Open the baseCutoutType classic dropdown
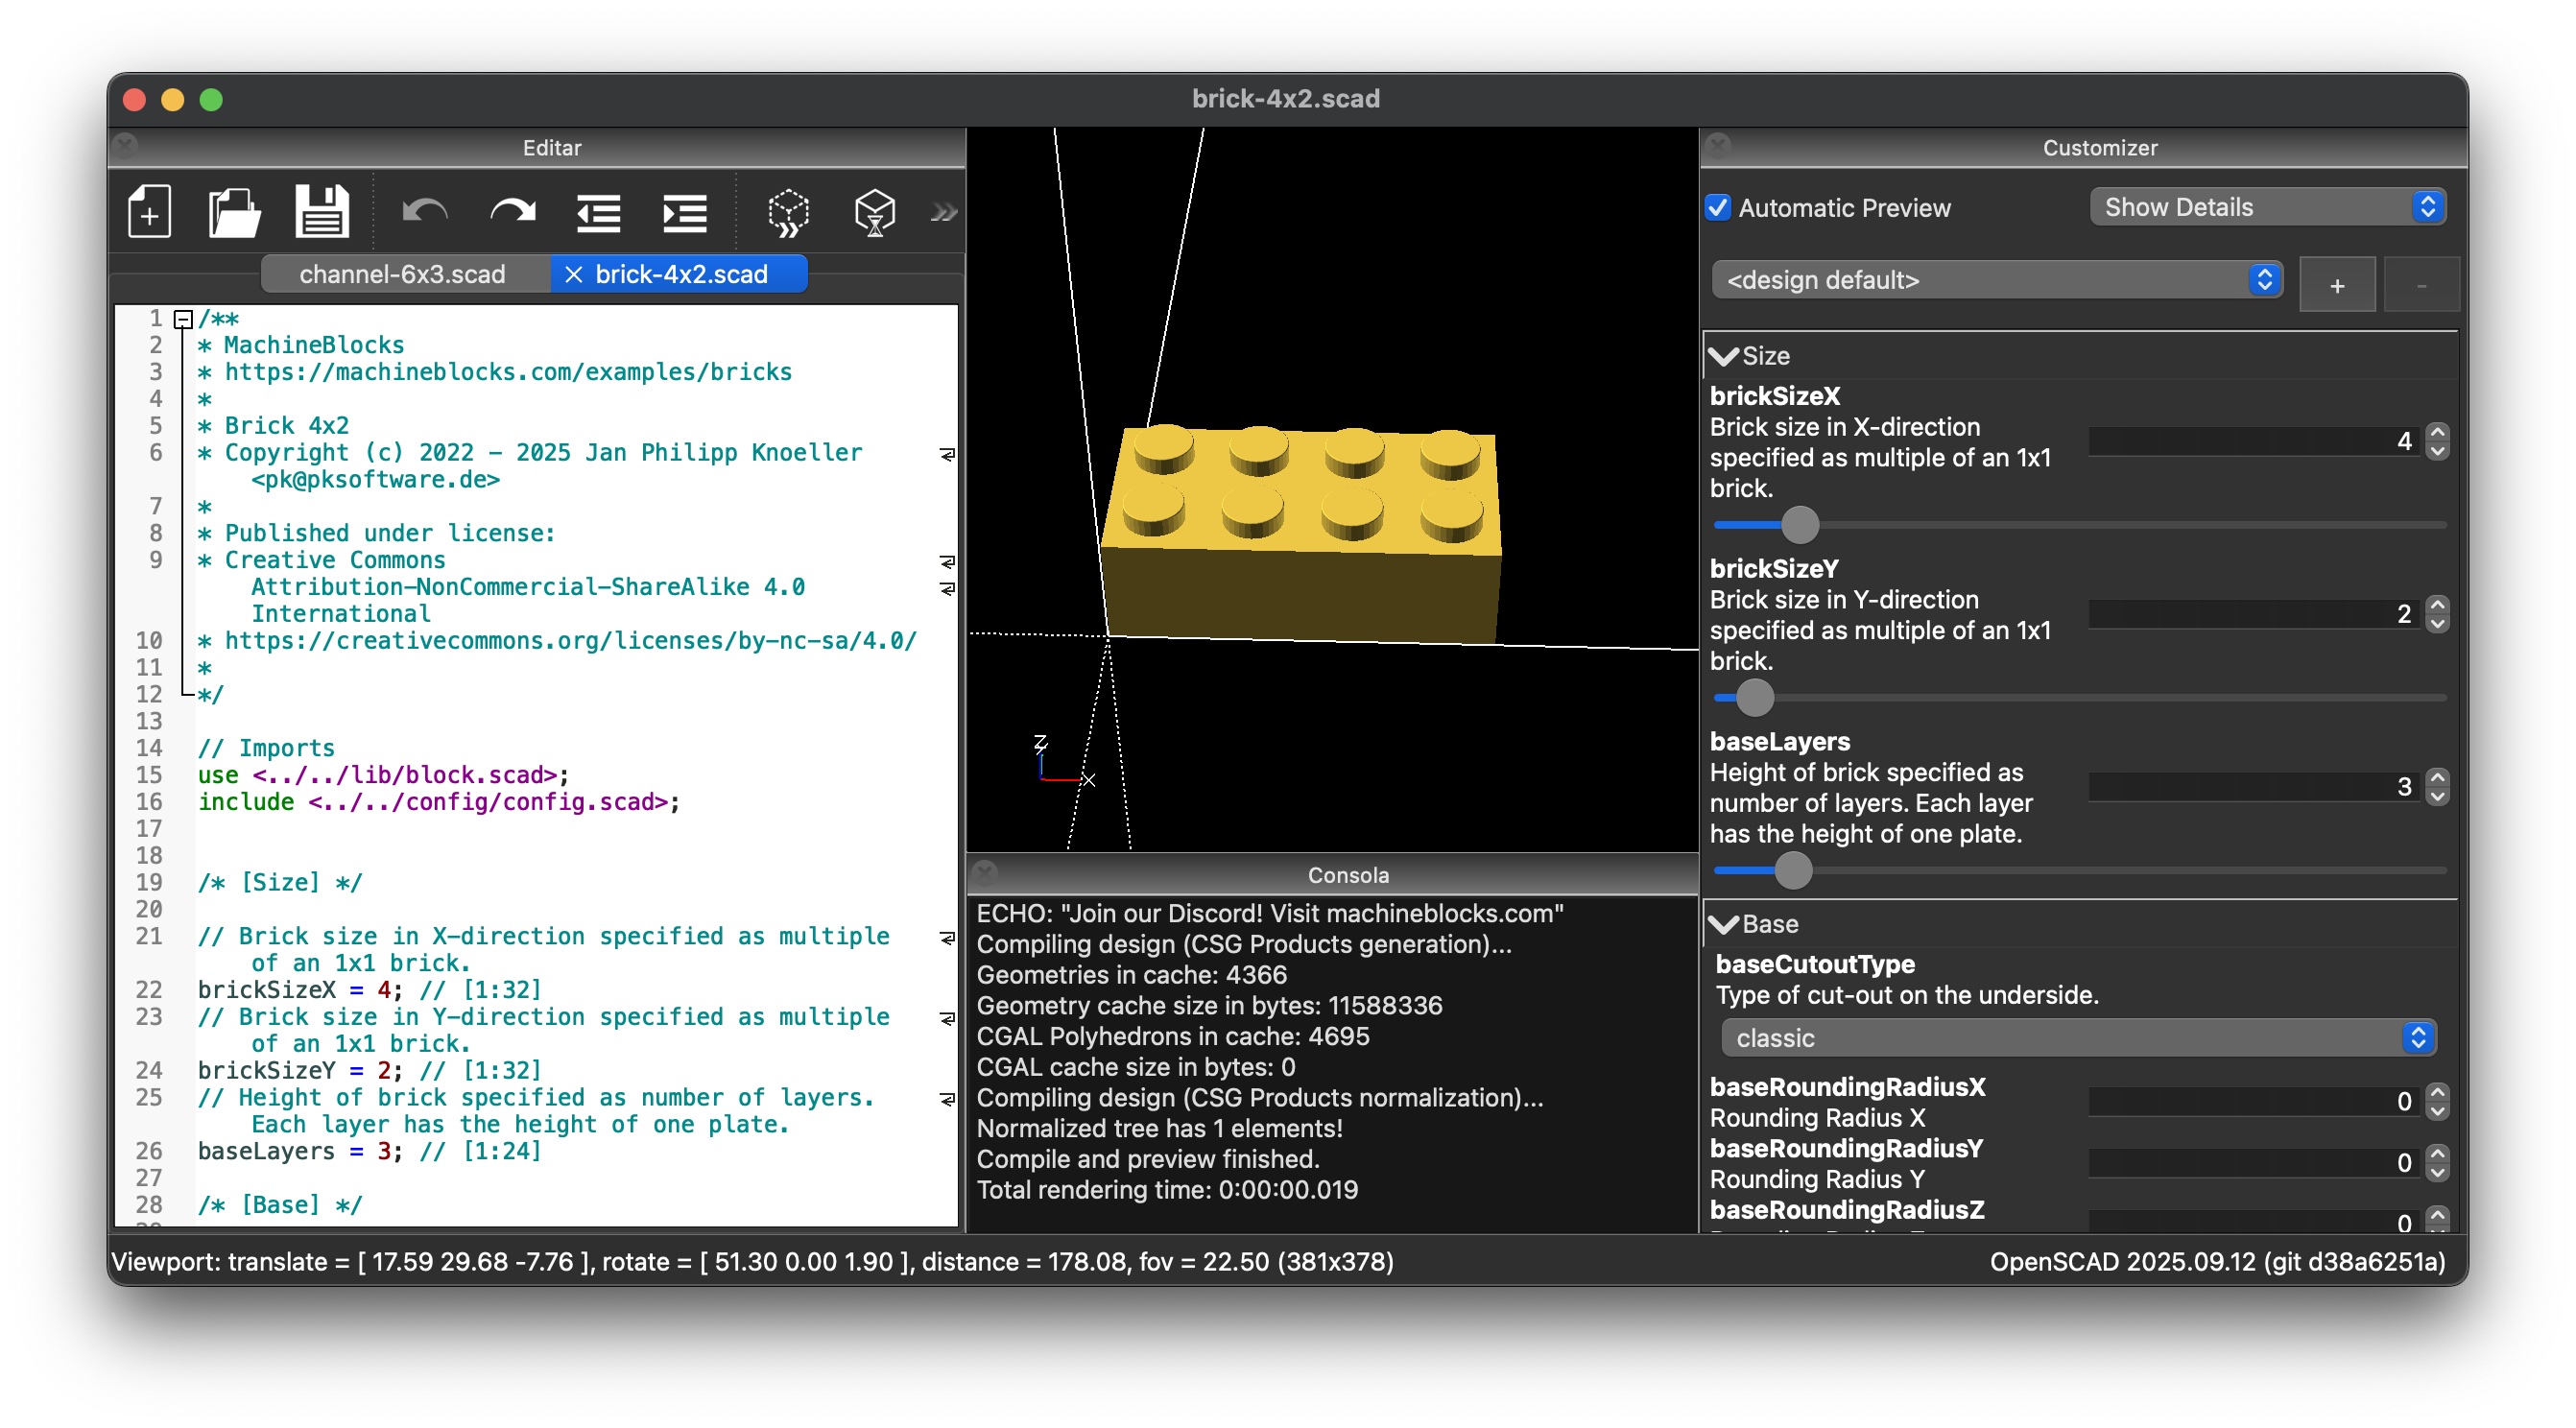The height and width of the screenshot is (1428, 2576). click(x=2078, y=1038)
